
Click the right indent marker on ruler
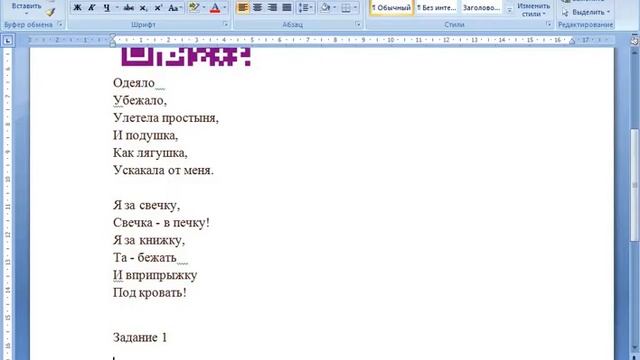(x=572, y=41)
